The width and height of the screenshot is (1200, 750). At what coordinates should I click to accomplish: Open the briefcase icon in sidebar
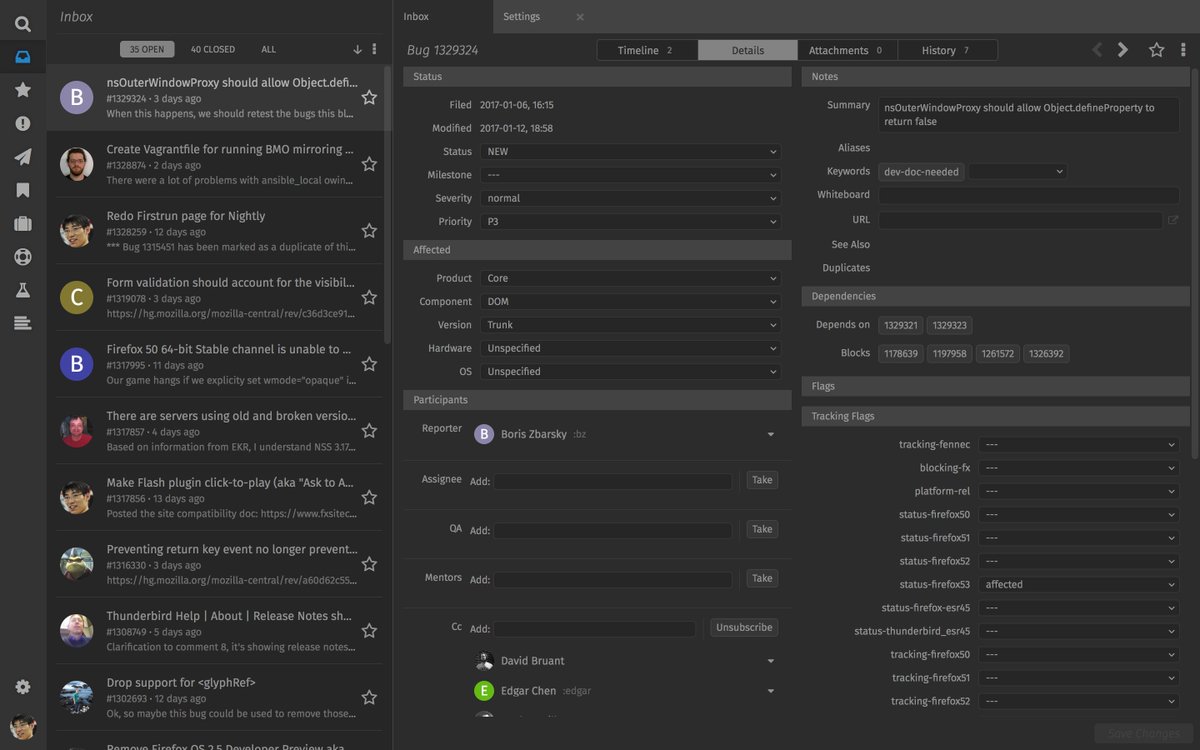23,223
